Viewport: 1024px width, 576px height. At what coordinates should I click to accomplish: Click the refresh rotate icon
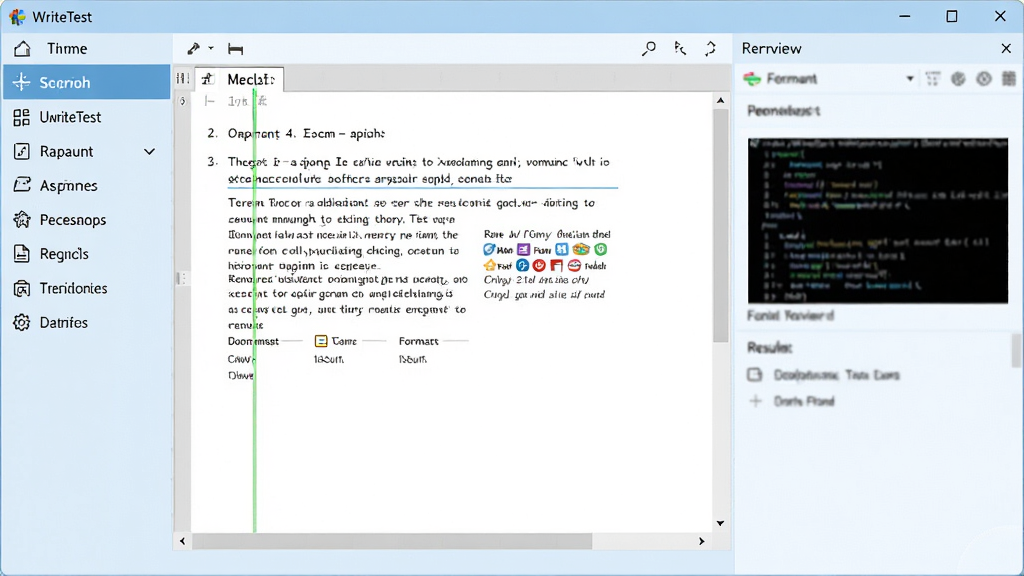(x=711, y=48)
